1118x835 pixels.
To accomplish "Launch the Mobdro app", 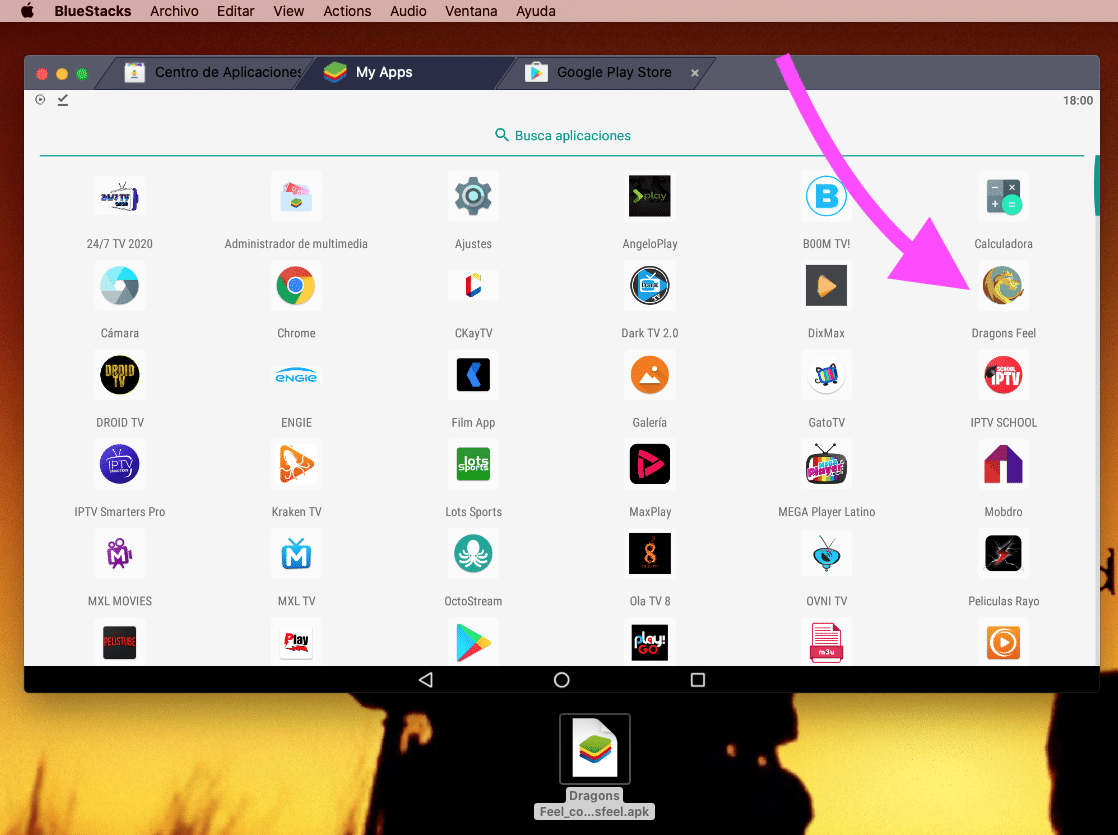I will [1002, 465].
